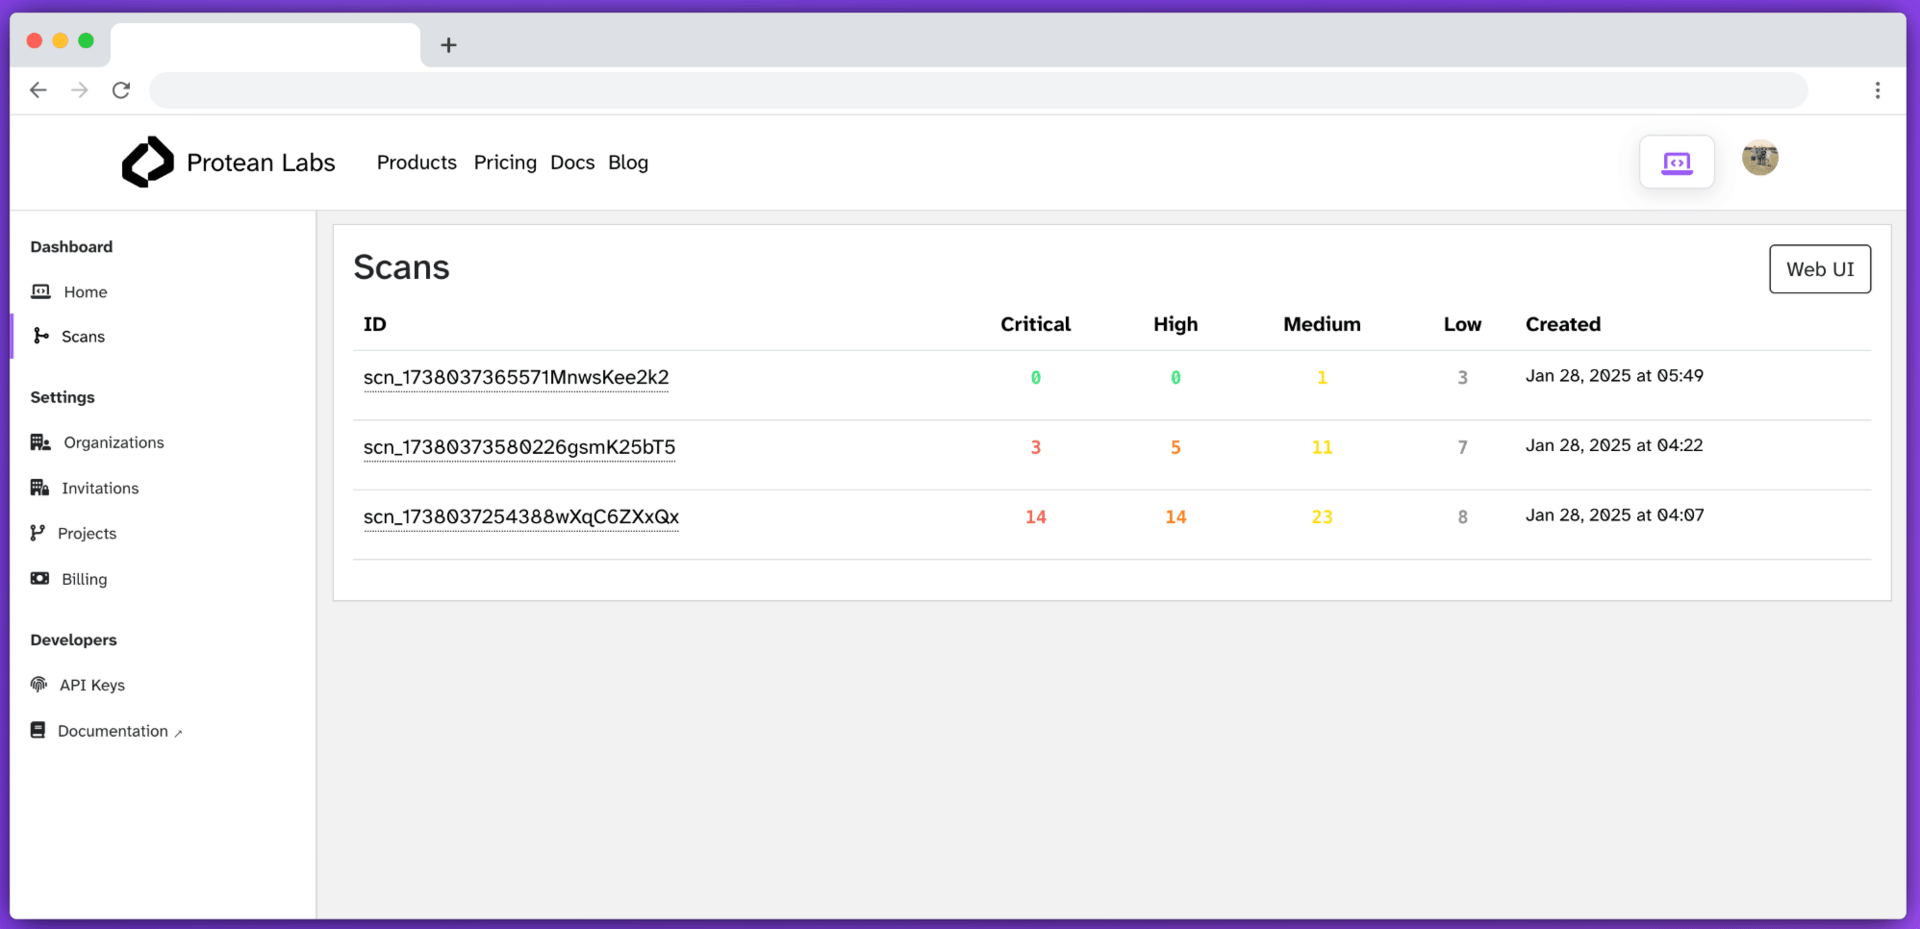Open Organizations settings

point(114,443)
